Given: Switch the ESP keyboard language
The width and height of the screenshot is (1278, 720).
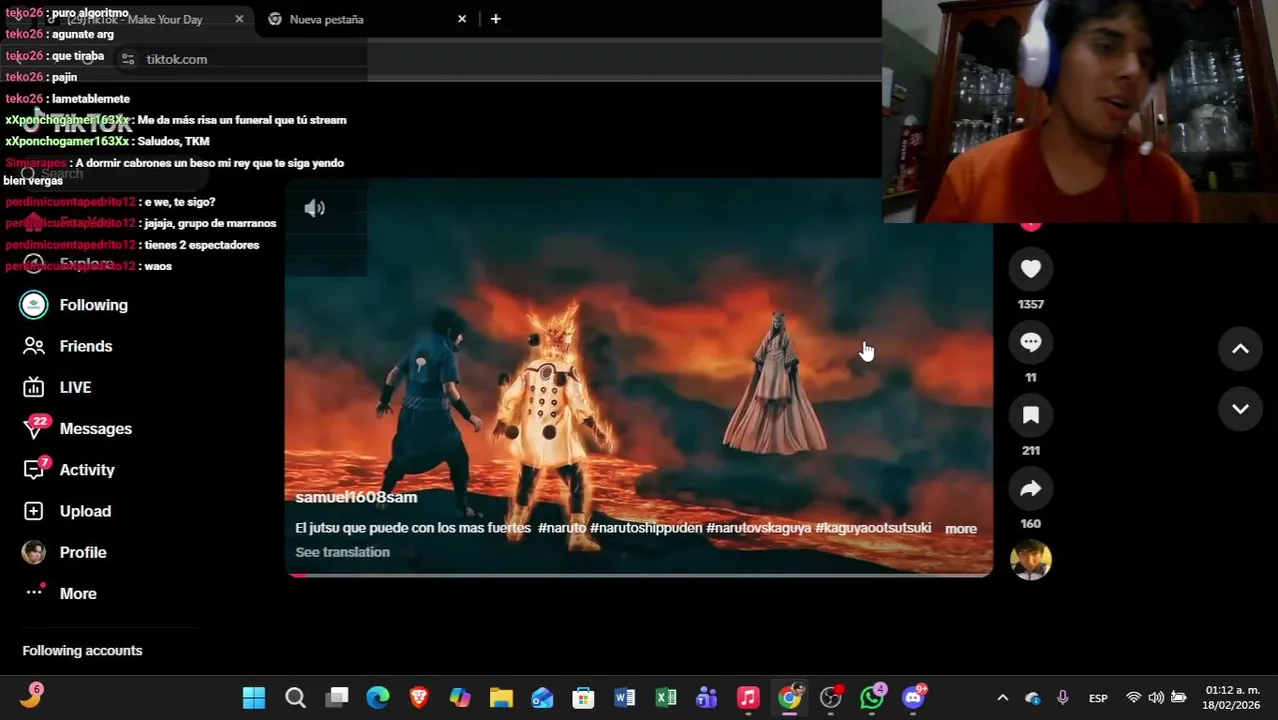Looking at the screenshot, I should click(1098, 698).
